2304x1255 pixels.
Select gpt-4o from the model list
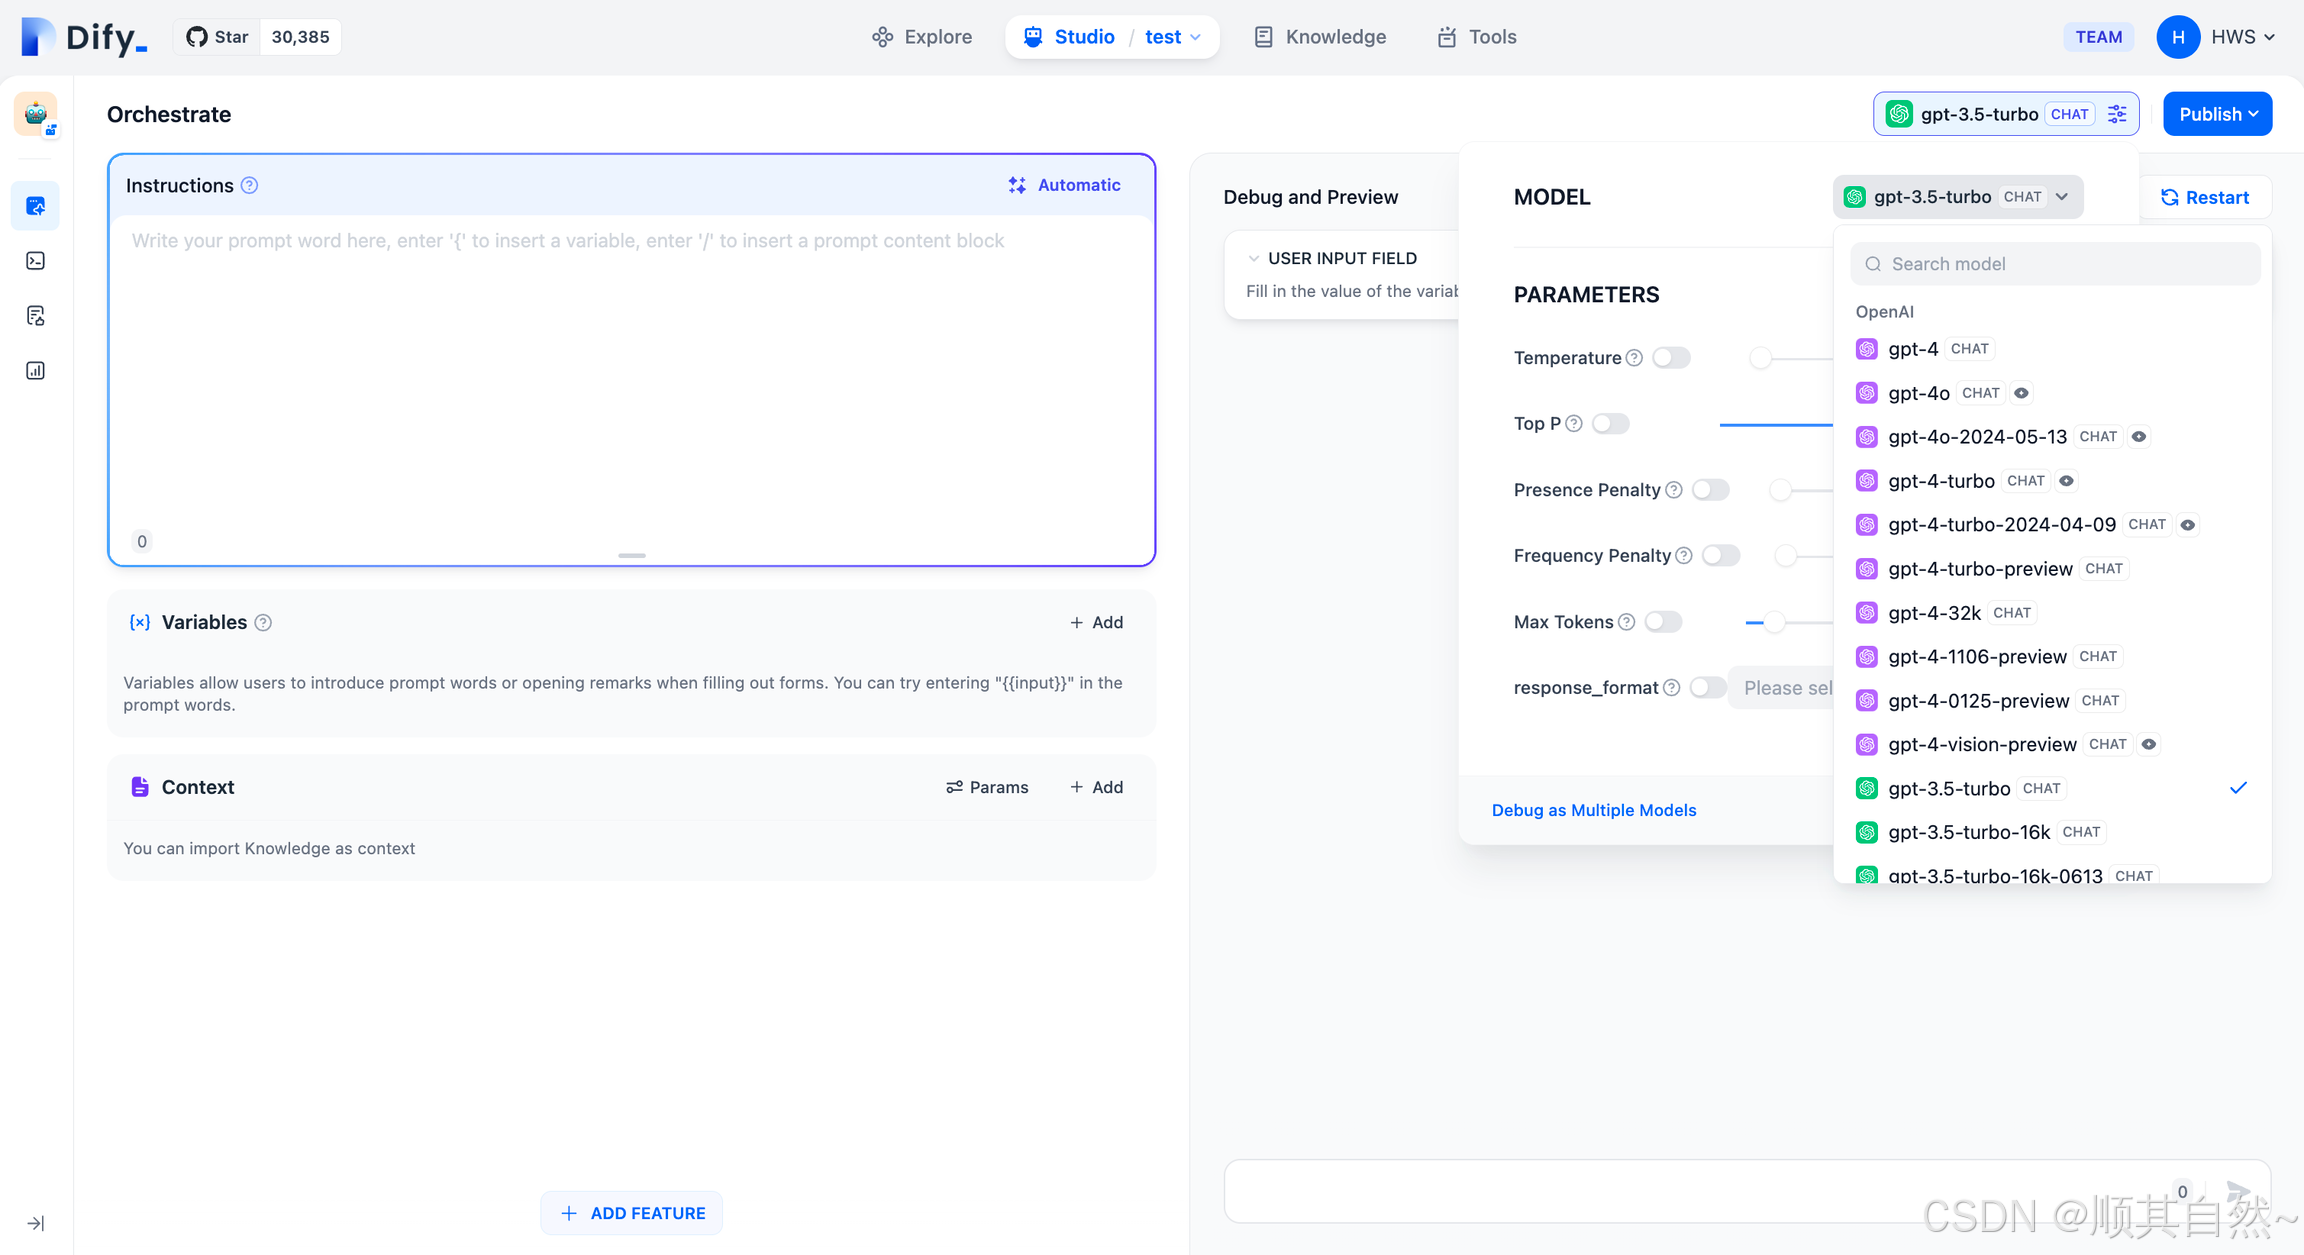coord(1918,393)
